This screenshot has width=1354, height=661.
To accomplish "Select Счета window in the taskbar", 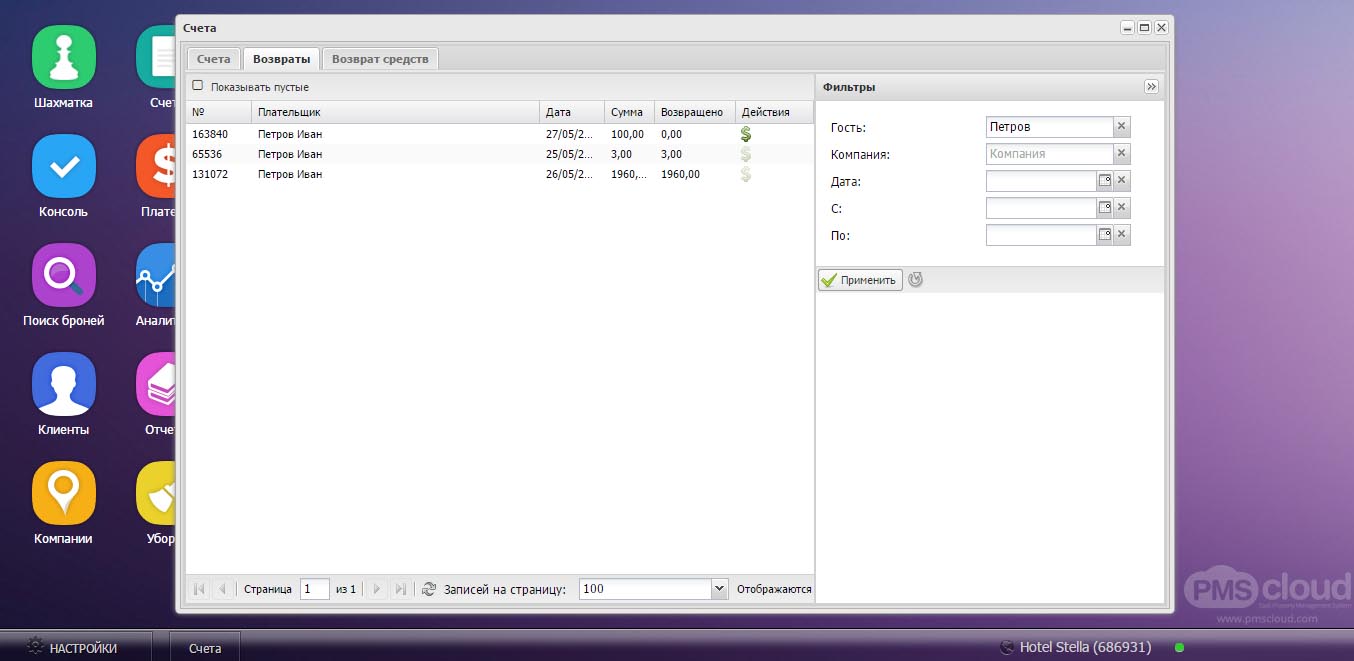I will click(x=205, y=648).
